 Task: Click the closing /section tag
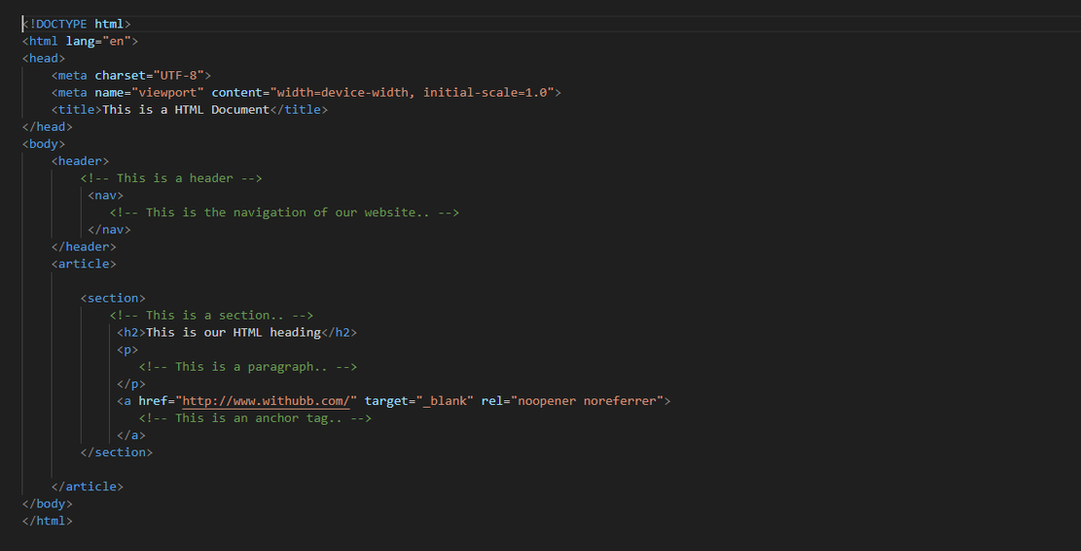(117, 452)
